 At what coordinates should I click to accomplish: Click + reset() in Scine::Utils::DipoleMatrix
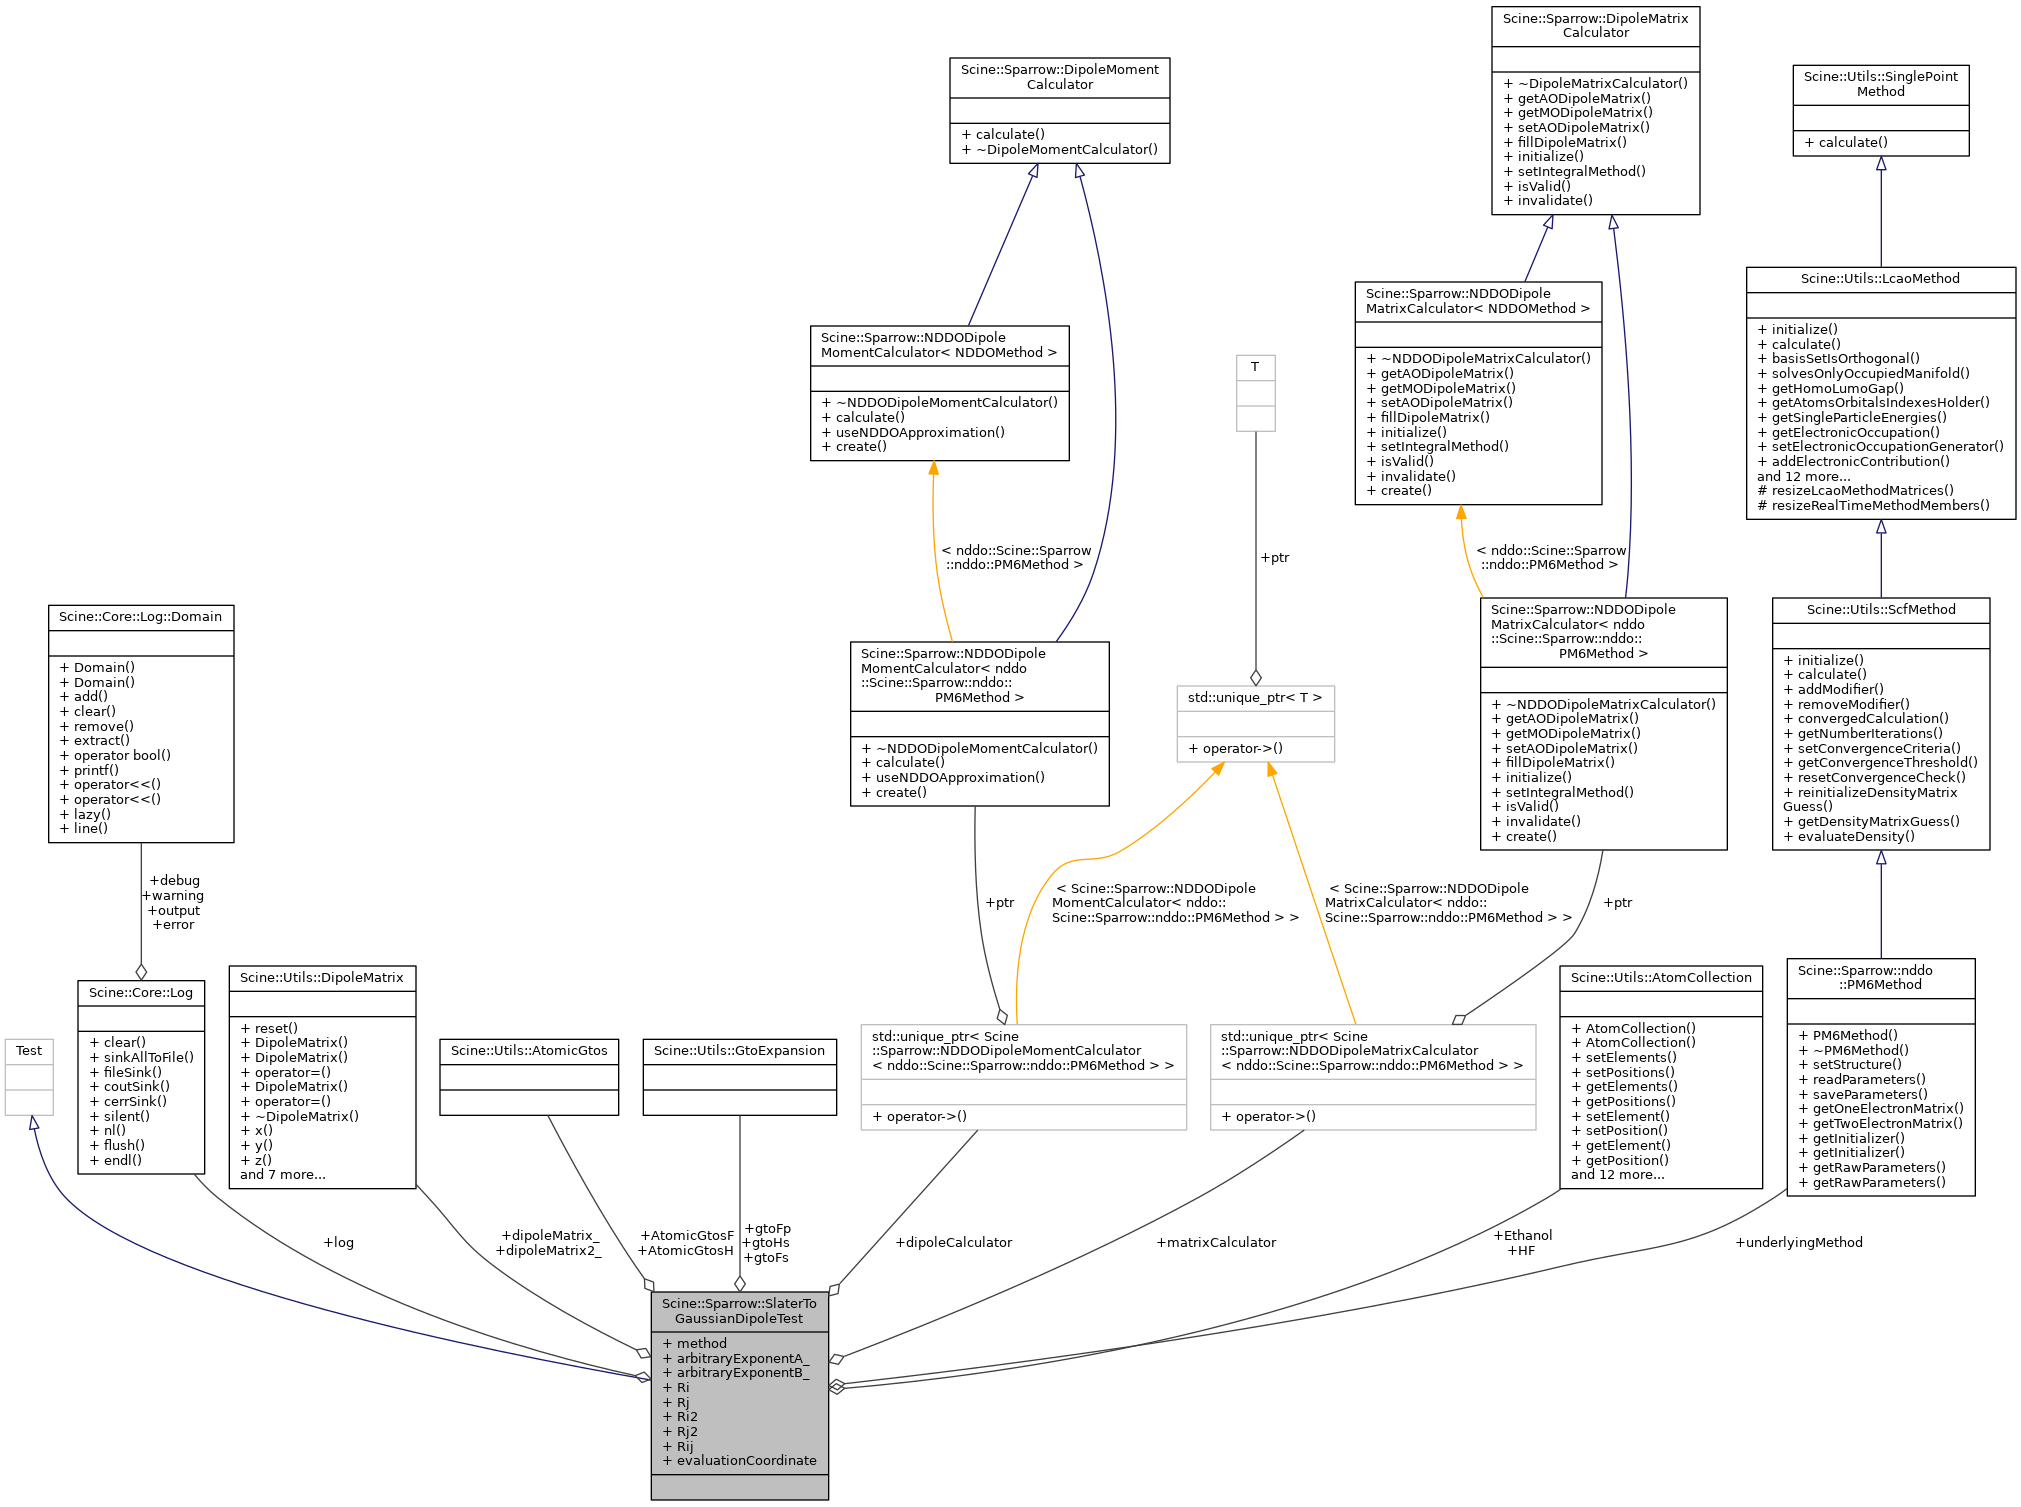pos(271,1028)
